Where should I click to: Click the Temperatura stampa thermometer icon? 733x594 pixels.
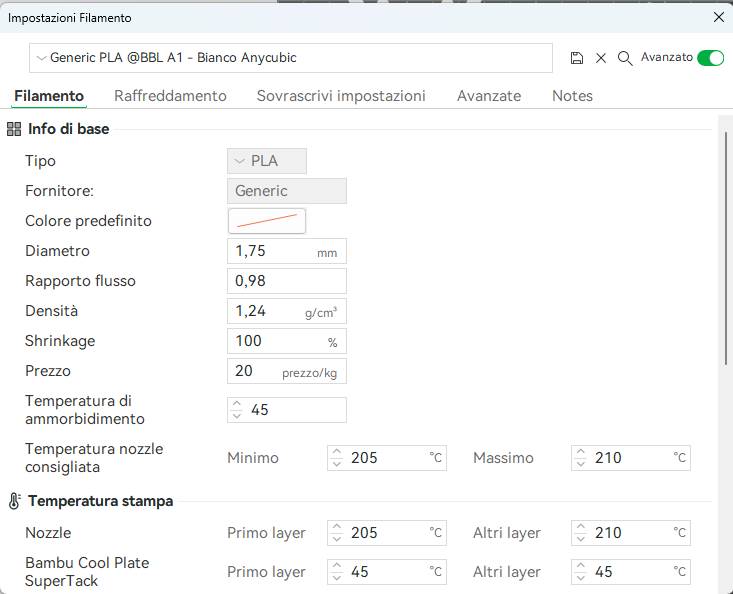point(14,501)
